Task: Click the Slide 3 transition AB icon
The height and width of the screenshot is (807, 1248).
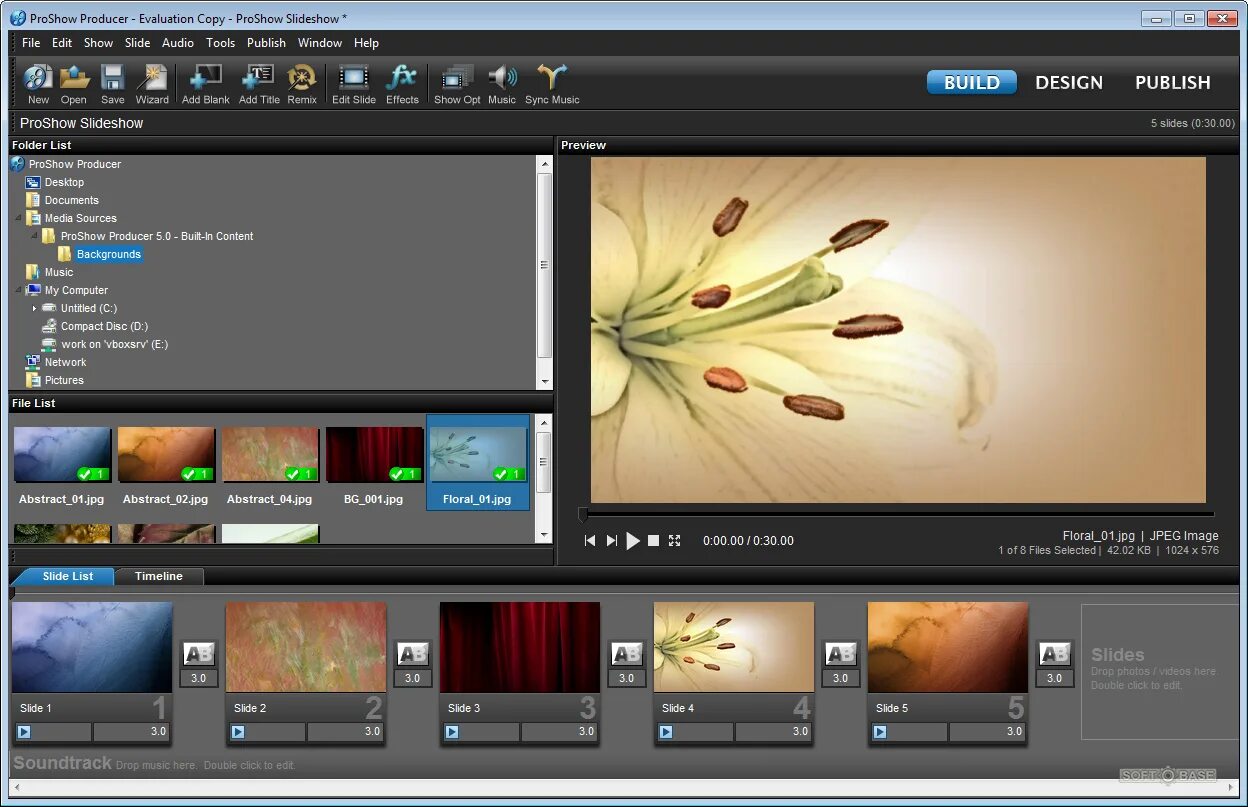Action: (627, 653)
